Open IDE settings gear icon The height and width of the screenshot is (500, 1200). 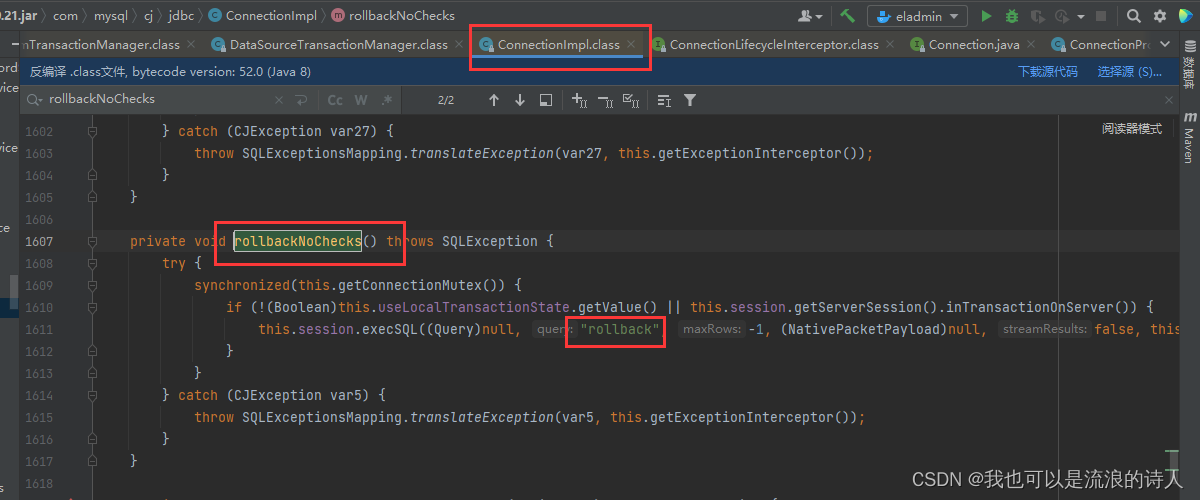coord(1160,16)
